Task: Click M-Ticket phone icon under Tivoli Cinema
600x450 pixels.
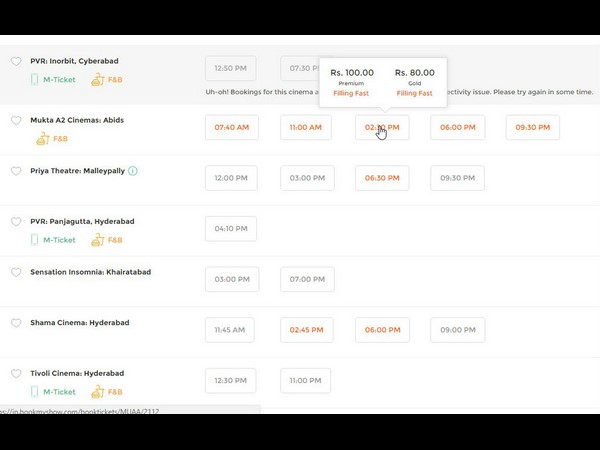Action: point(34,392)
